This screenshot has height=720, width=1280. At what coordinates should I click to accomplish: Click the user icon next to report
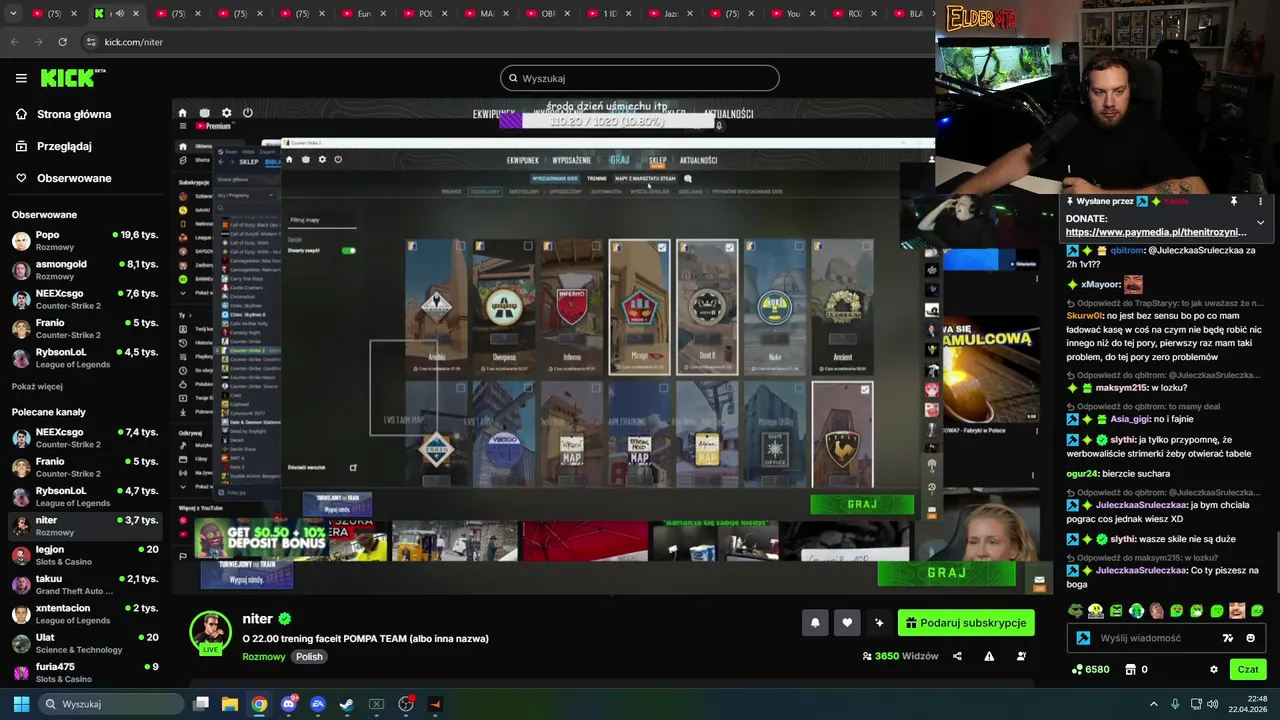click(x=1021, y=656)
